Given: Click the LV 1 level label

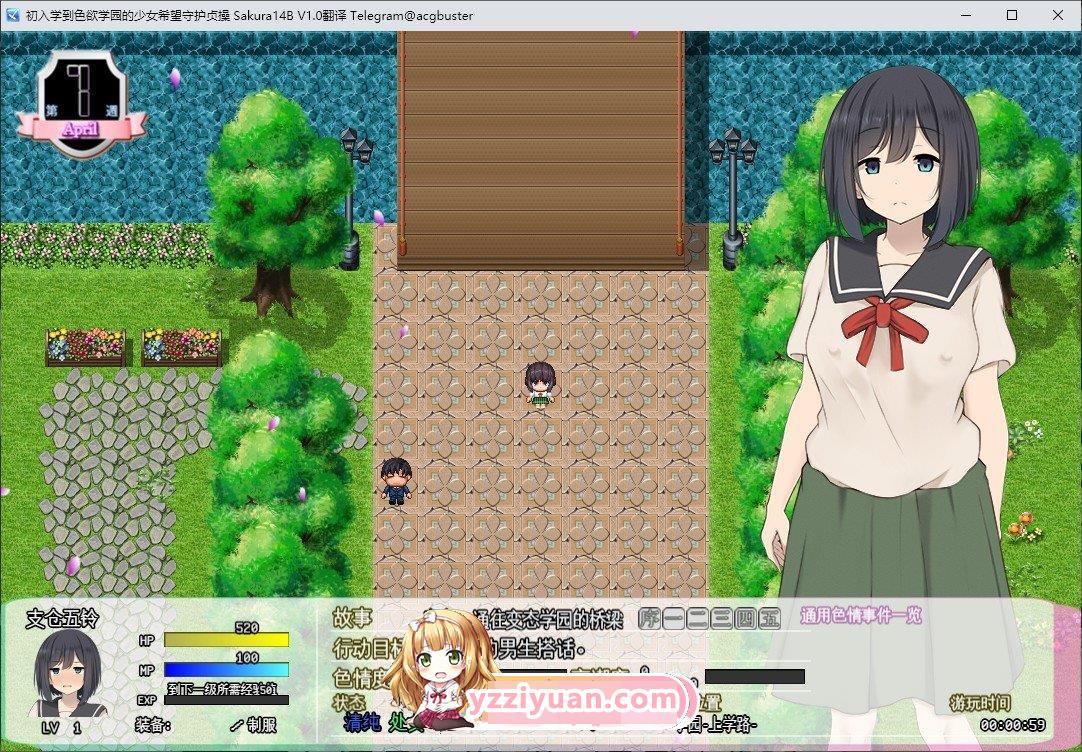Looking at the screenshot, I should pyautogui.click(x=61, y=728).
